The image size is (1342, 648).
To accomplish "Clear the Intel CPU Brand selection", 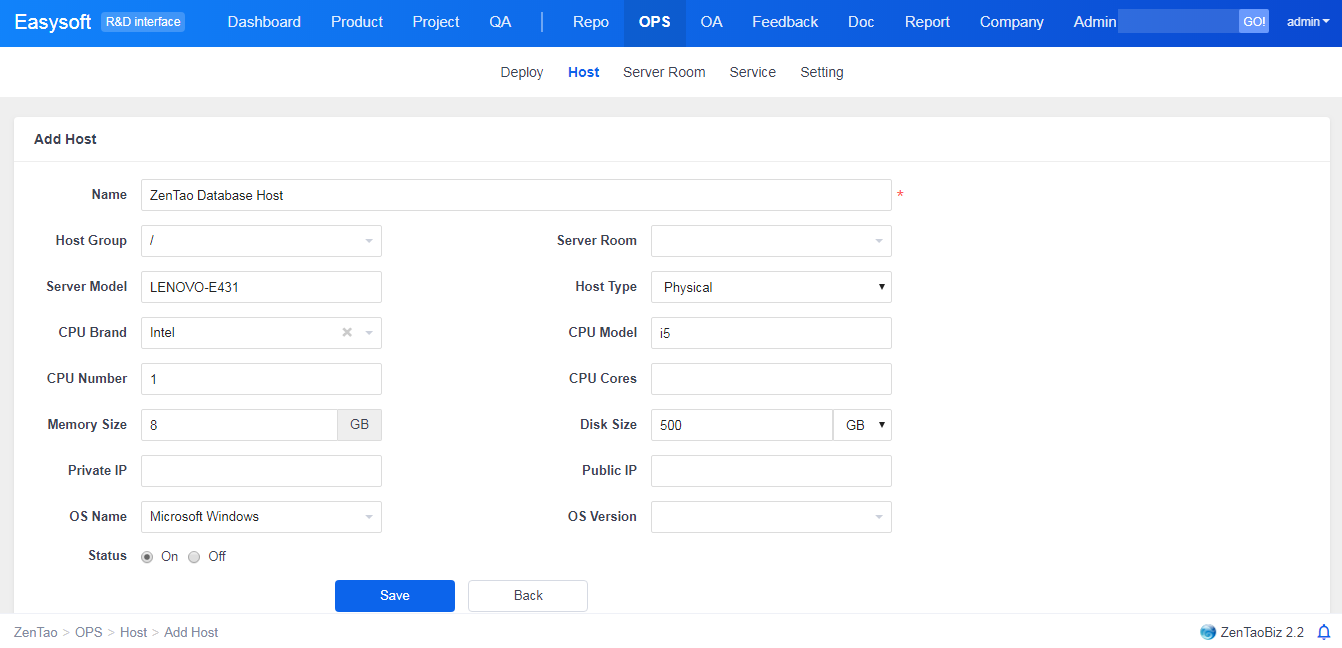I will pyautogui.click(x=347, y=333).
